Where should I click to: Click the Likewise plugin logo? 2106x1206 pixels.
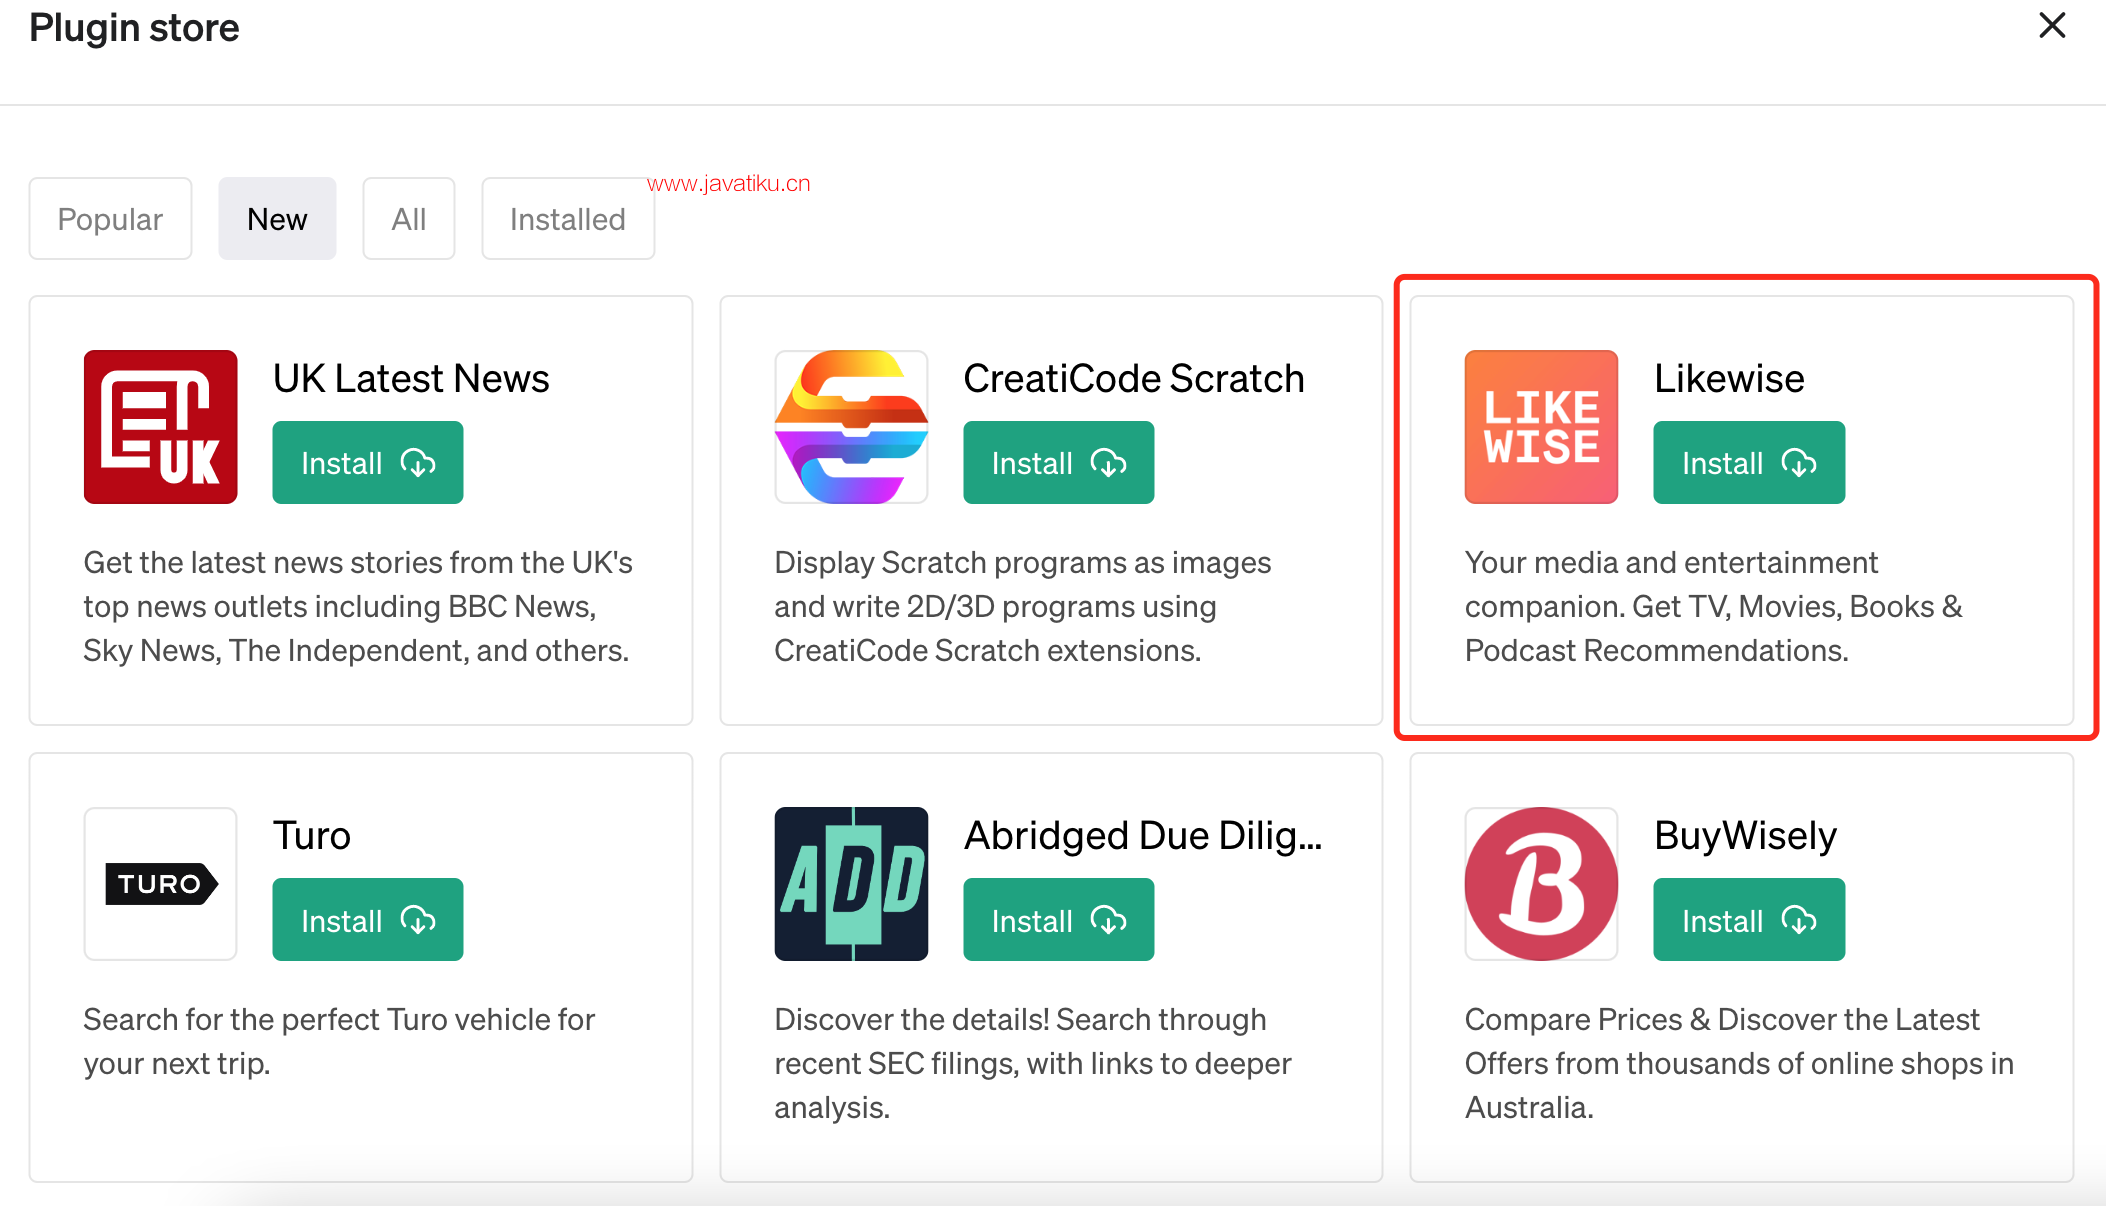tap(1541, 427)
